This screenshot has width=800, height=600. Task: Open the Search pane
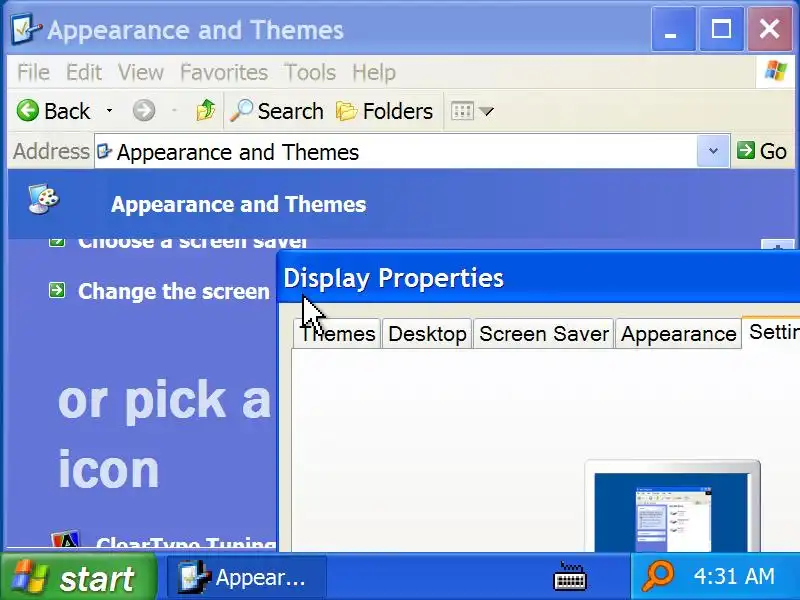tap(277, 111)
